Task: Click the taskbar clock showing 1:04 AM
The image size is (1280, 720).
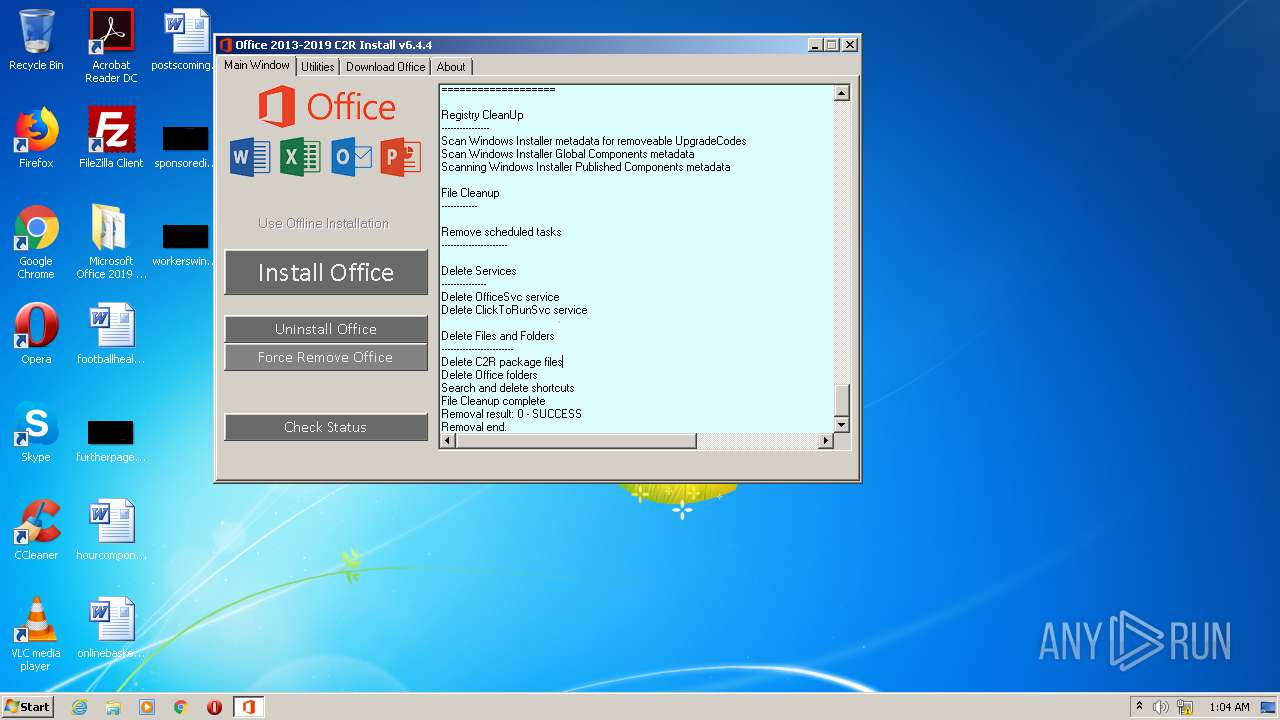Action: coord(1229,707)
